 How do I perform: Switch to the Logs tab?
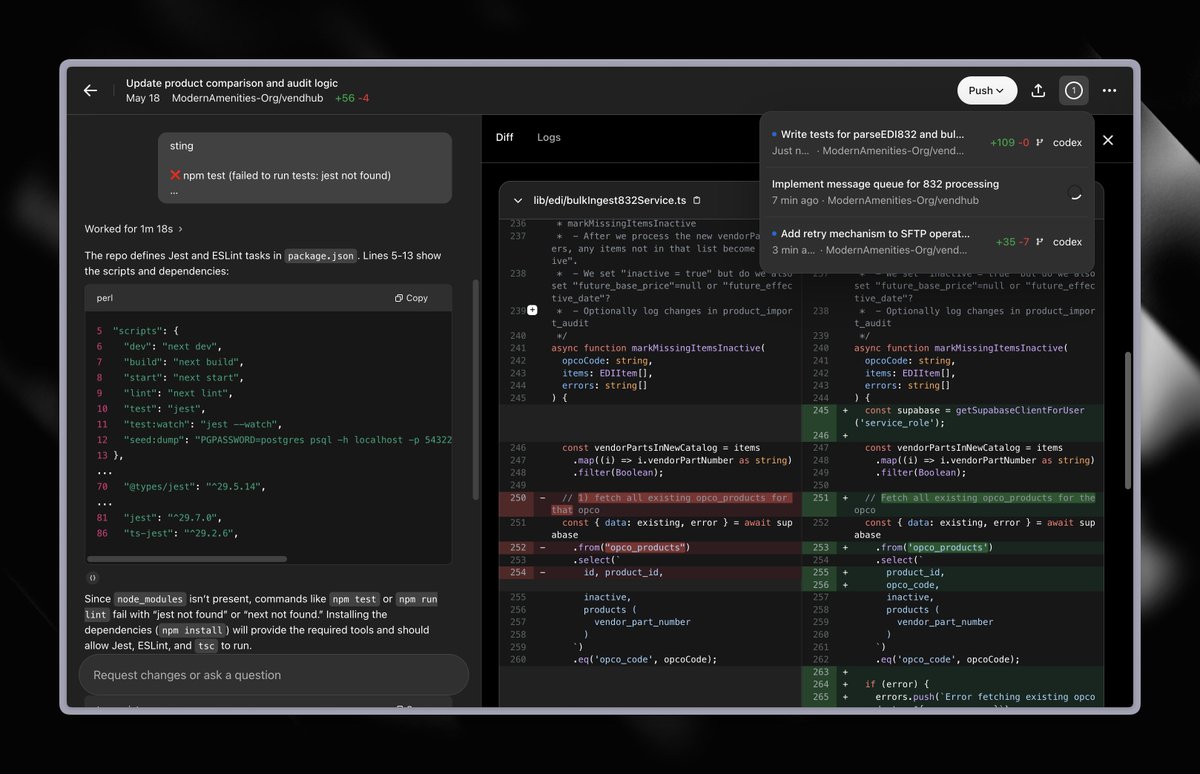[548, 137]
